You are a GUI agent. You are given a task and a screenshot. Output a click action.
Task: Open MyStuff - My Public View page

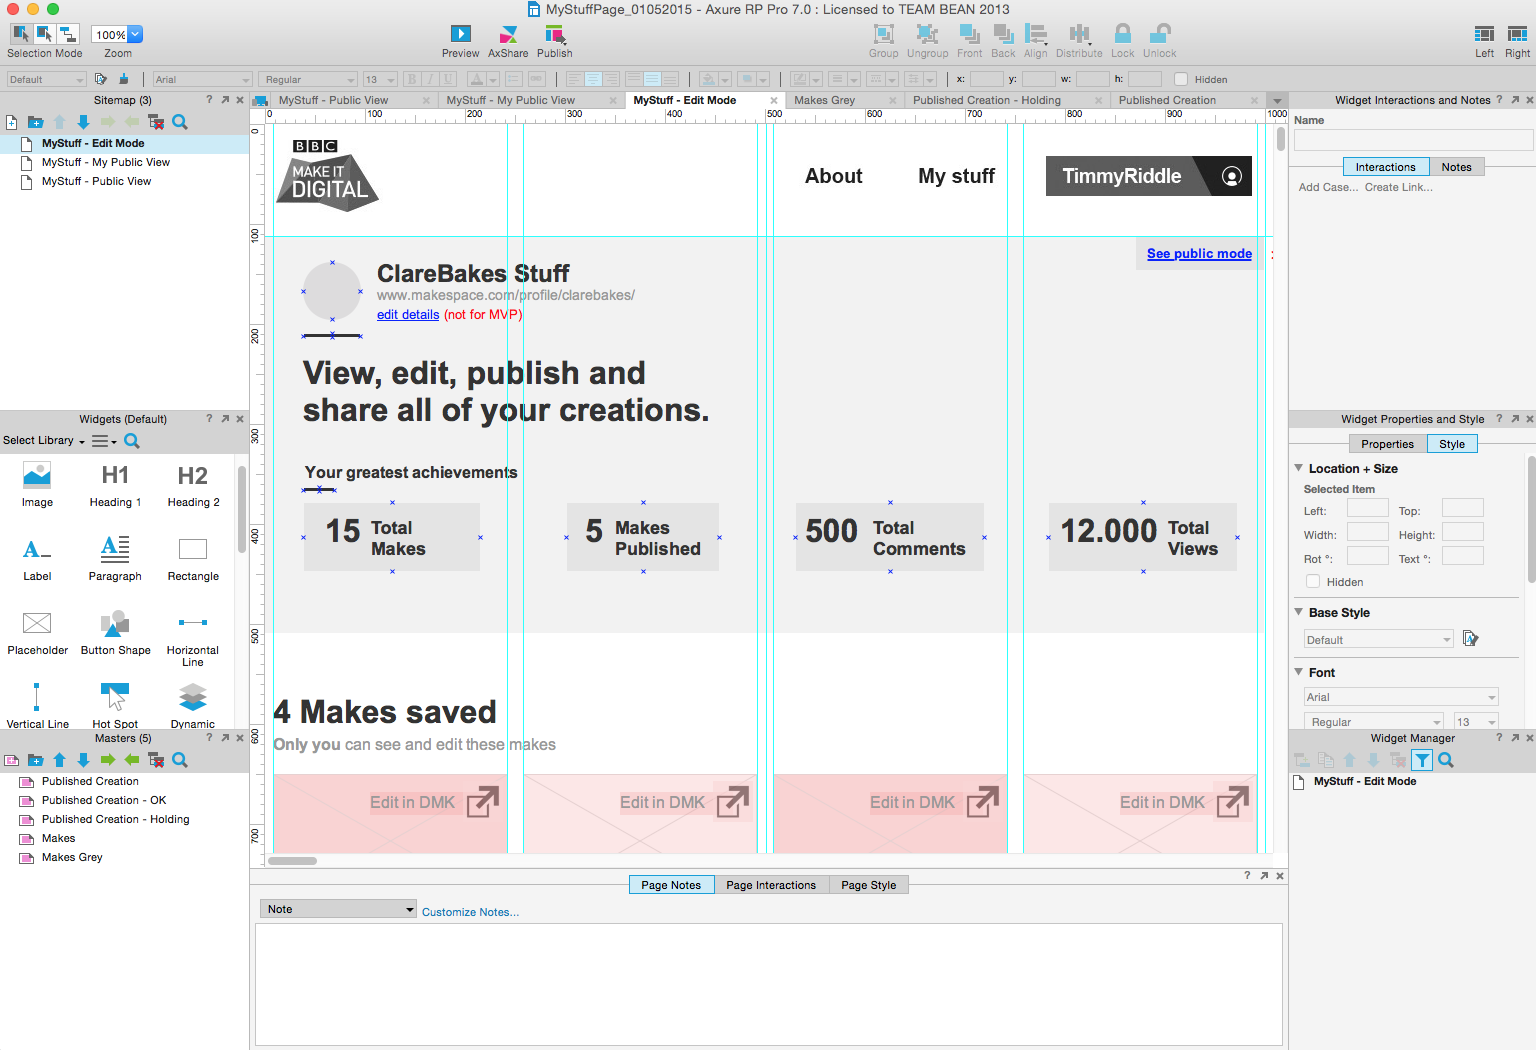(x=105, y=162)
